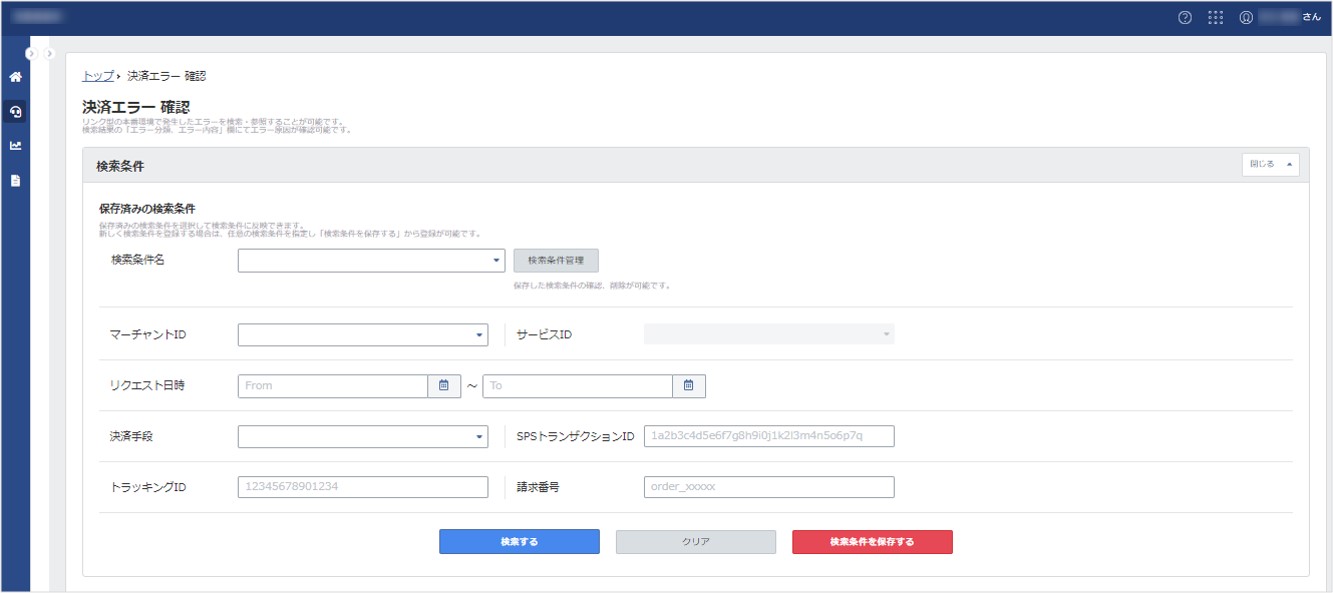Open the document icon in sidebar
Viewport: 1333px width, 593px height.
point(15,181)
